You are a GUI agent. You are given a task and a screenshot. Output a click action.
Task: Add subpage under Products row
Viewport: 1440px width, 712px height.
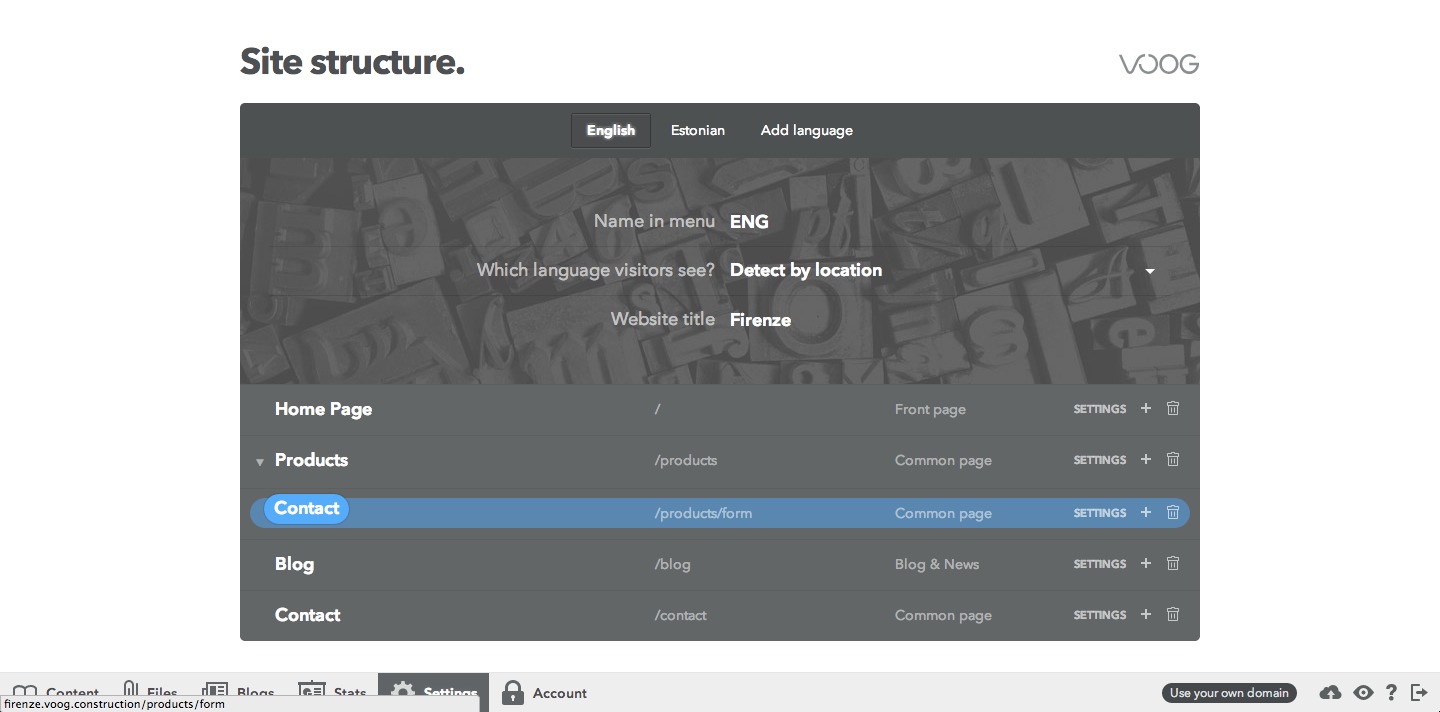coord(1146,459)
